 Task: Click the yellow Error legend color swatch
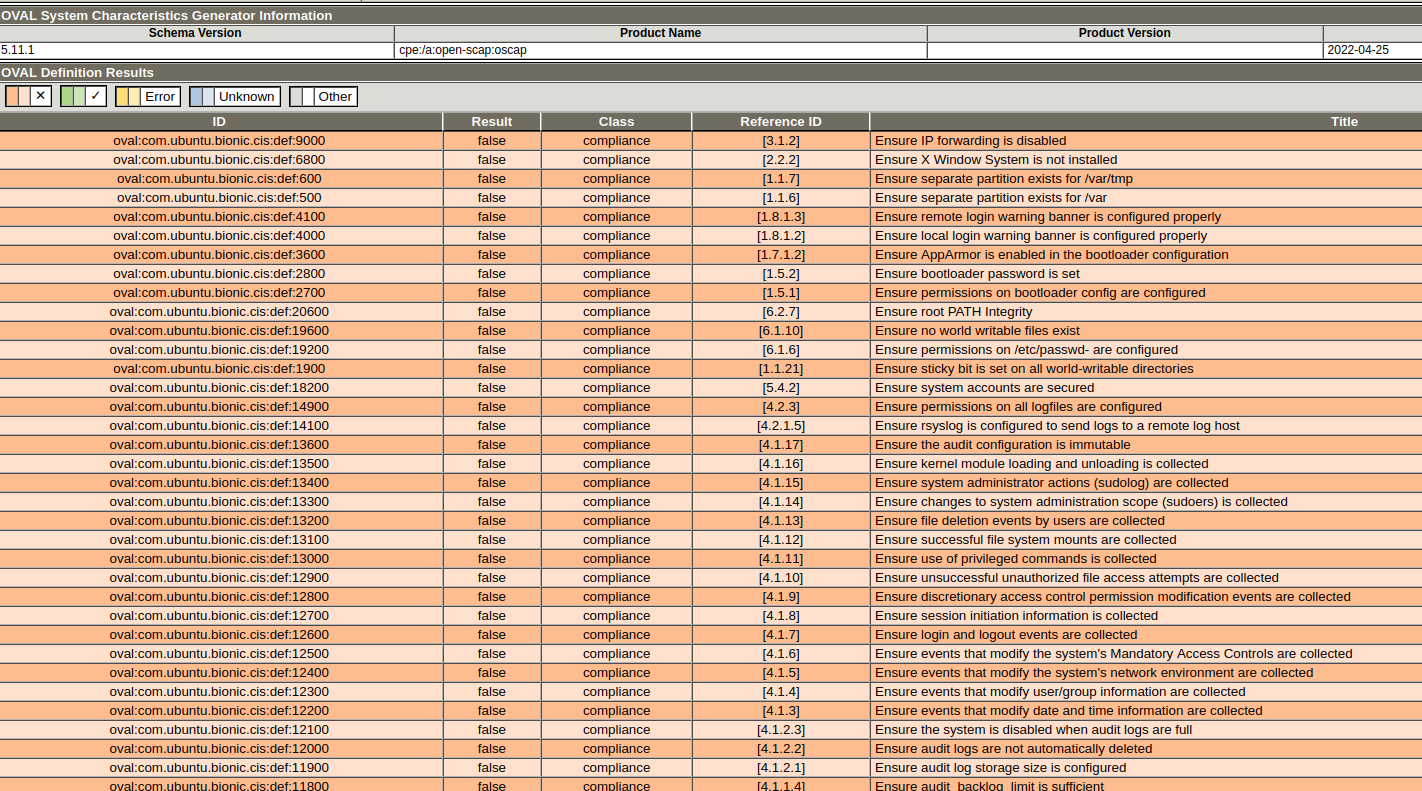128,96
